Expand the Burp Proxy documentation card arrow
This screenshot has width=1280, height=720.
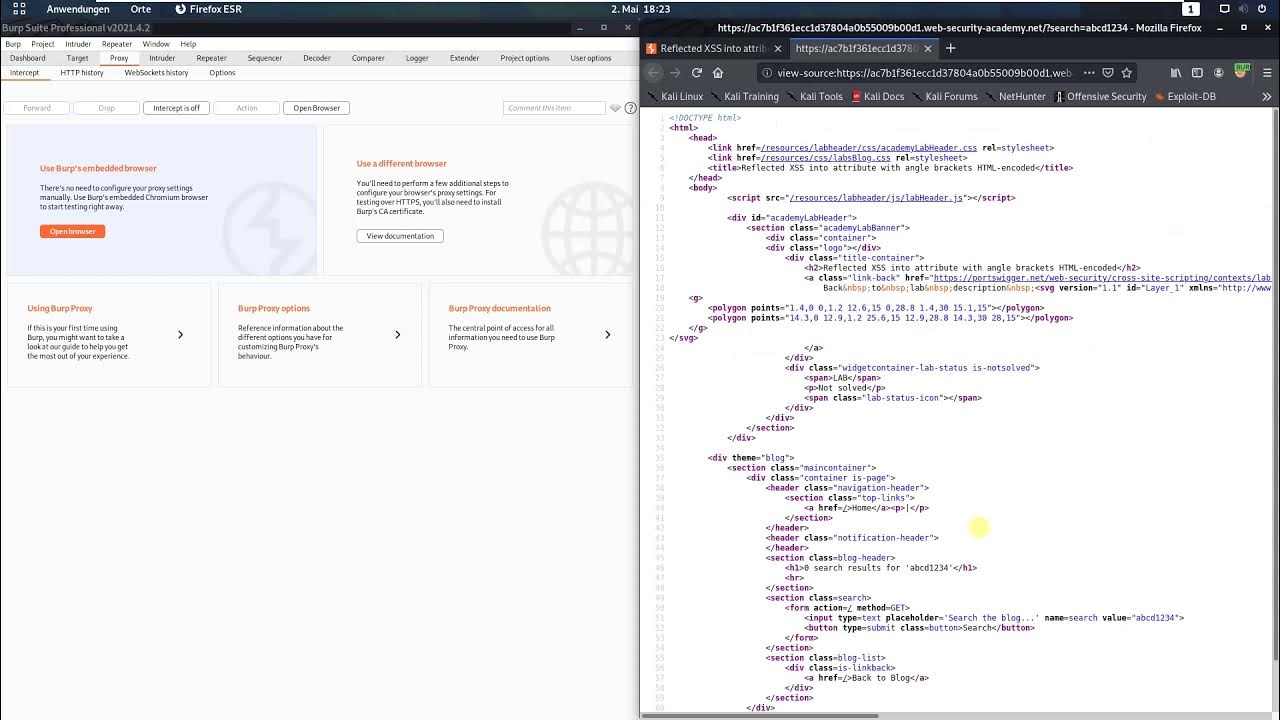tap(607, 335)
